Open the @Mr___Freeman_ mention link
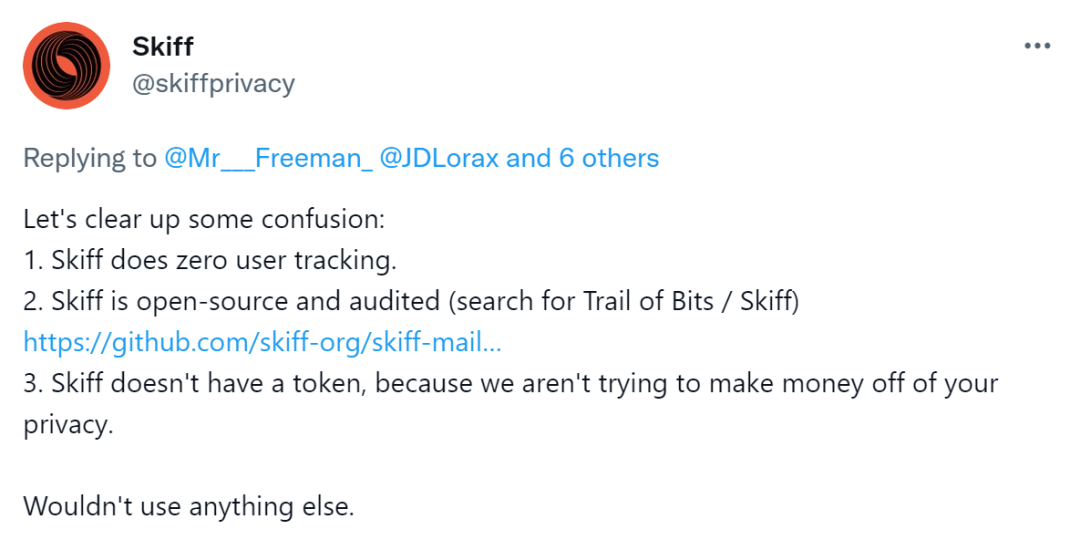 [269, 158]
